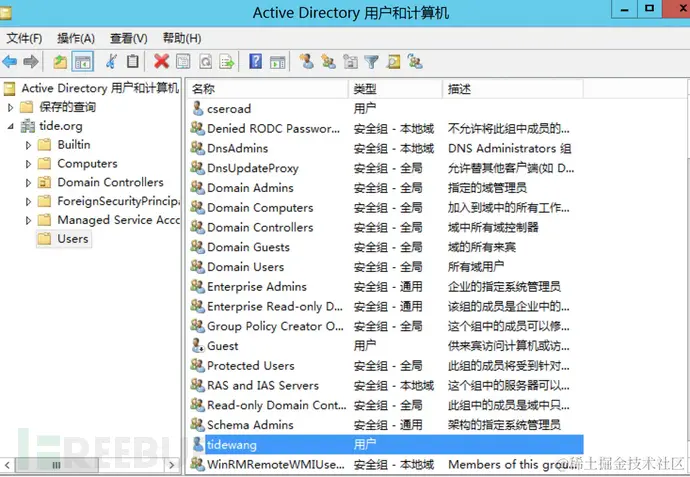The image size is (690, 477).
Task: Click the Export list icon
Action: [x=227, y=62]
